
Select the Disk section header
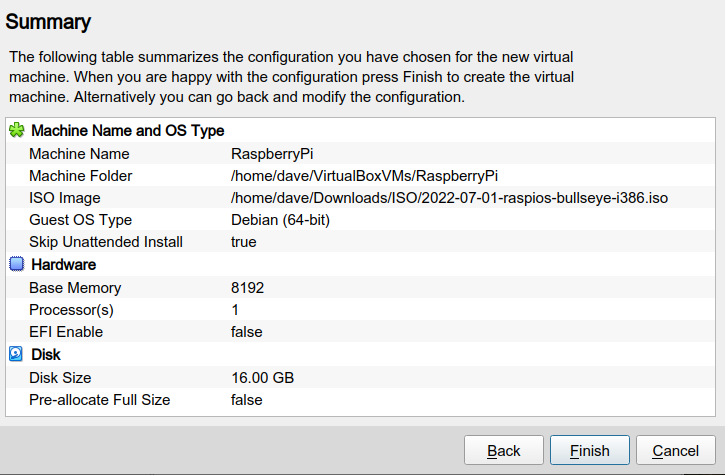[46, 355]
